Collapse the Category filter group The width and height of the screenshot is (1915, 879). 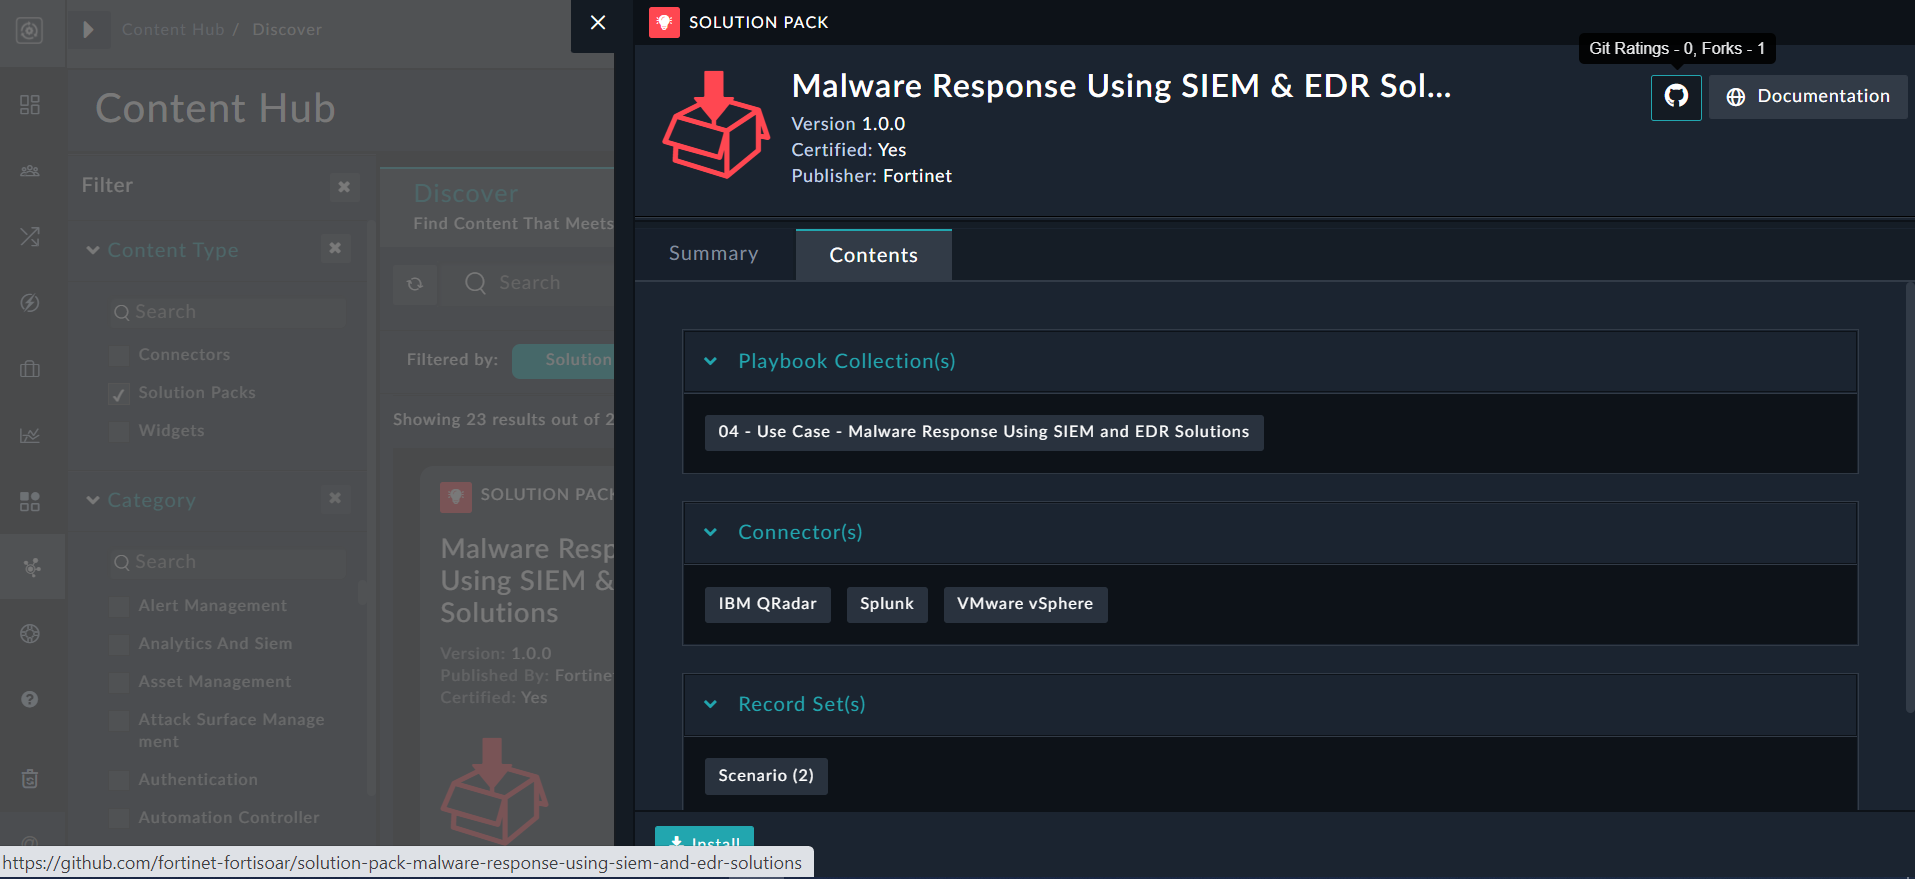click(93, 500)
